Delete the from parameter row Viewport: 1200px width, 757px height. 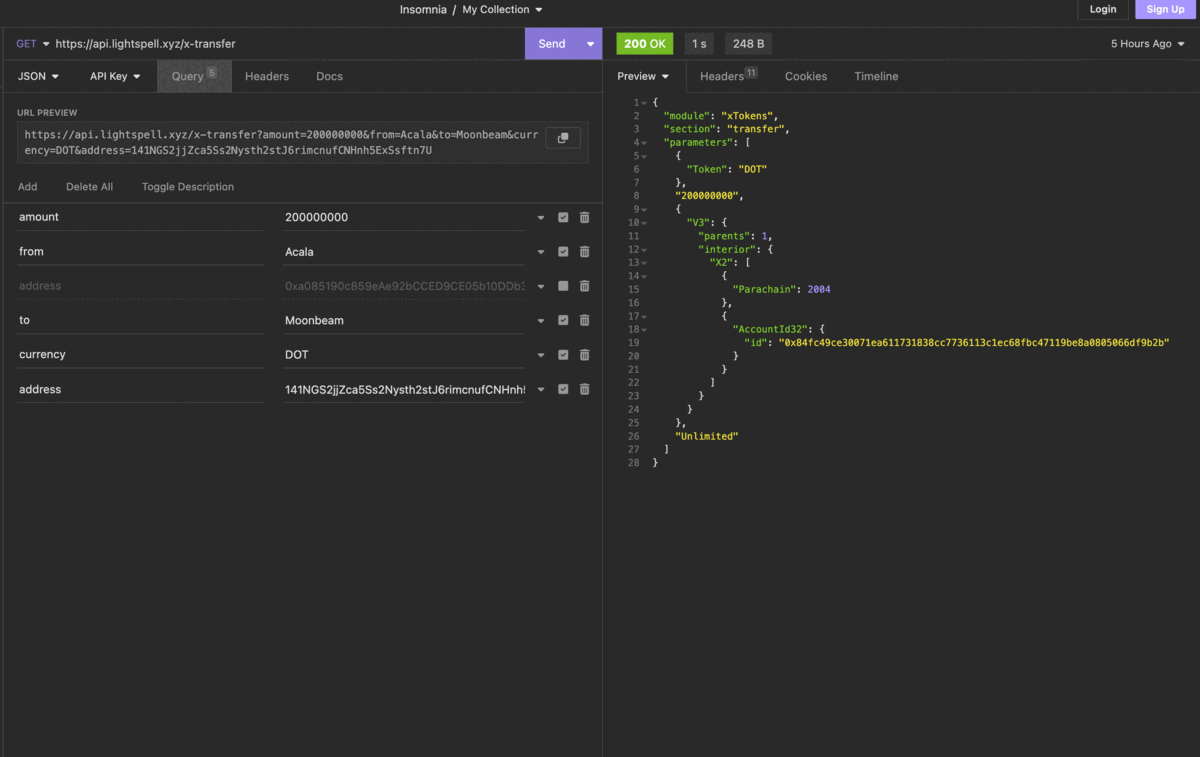(x=584, y=252)
